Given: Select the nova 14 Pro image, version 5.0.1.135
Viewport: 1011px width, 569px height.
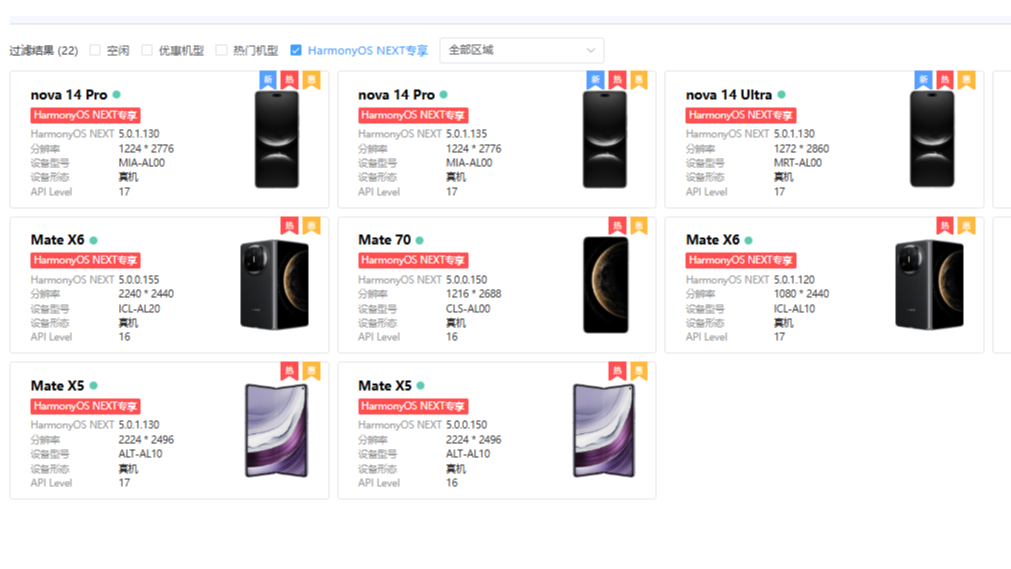Looking at the screenshot, I should [605, 139].
